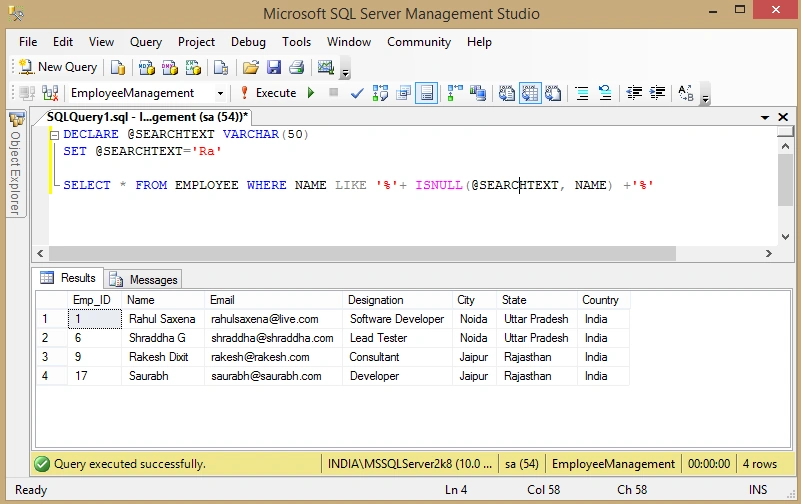Click the Save floppy disk icon
The width and height of the screenshot is (801, 504).
(x=274, y=67)
